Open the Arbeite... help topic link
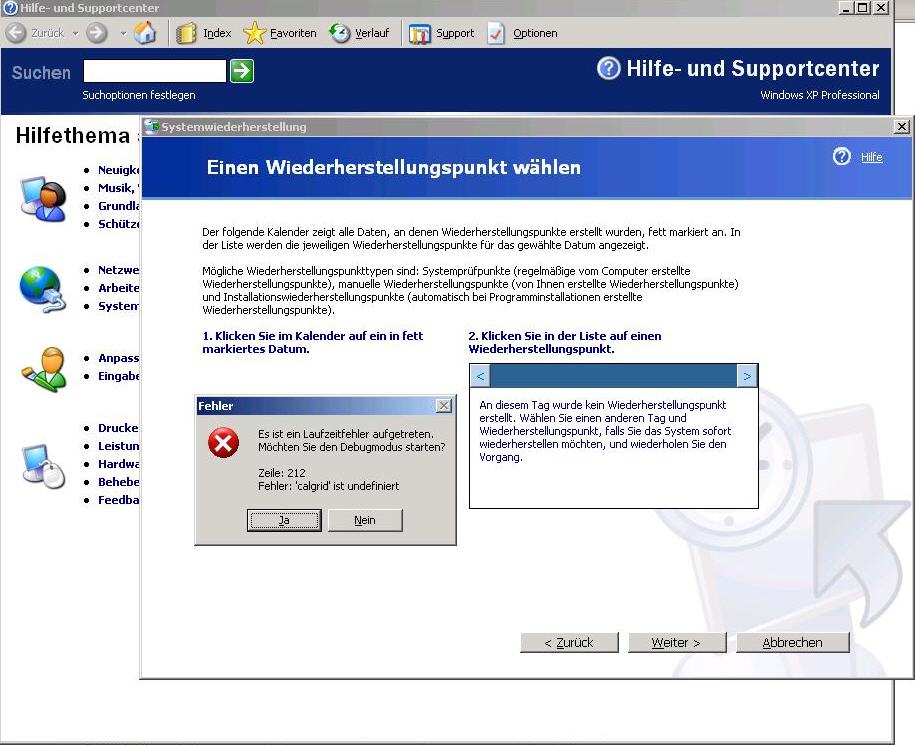This screenshot has width=915, height=745. point(118,288)
